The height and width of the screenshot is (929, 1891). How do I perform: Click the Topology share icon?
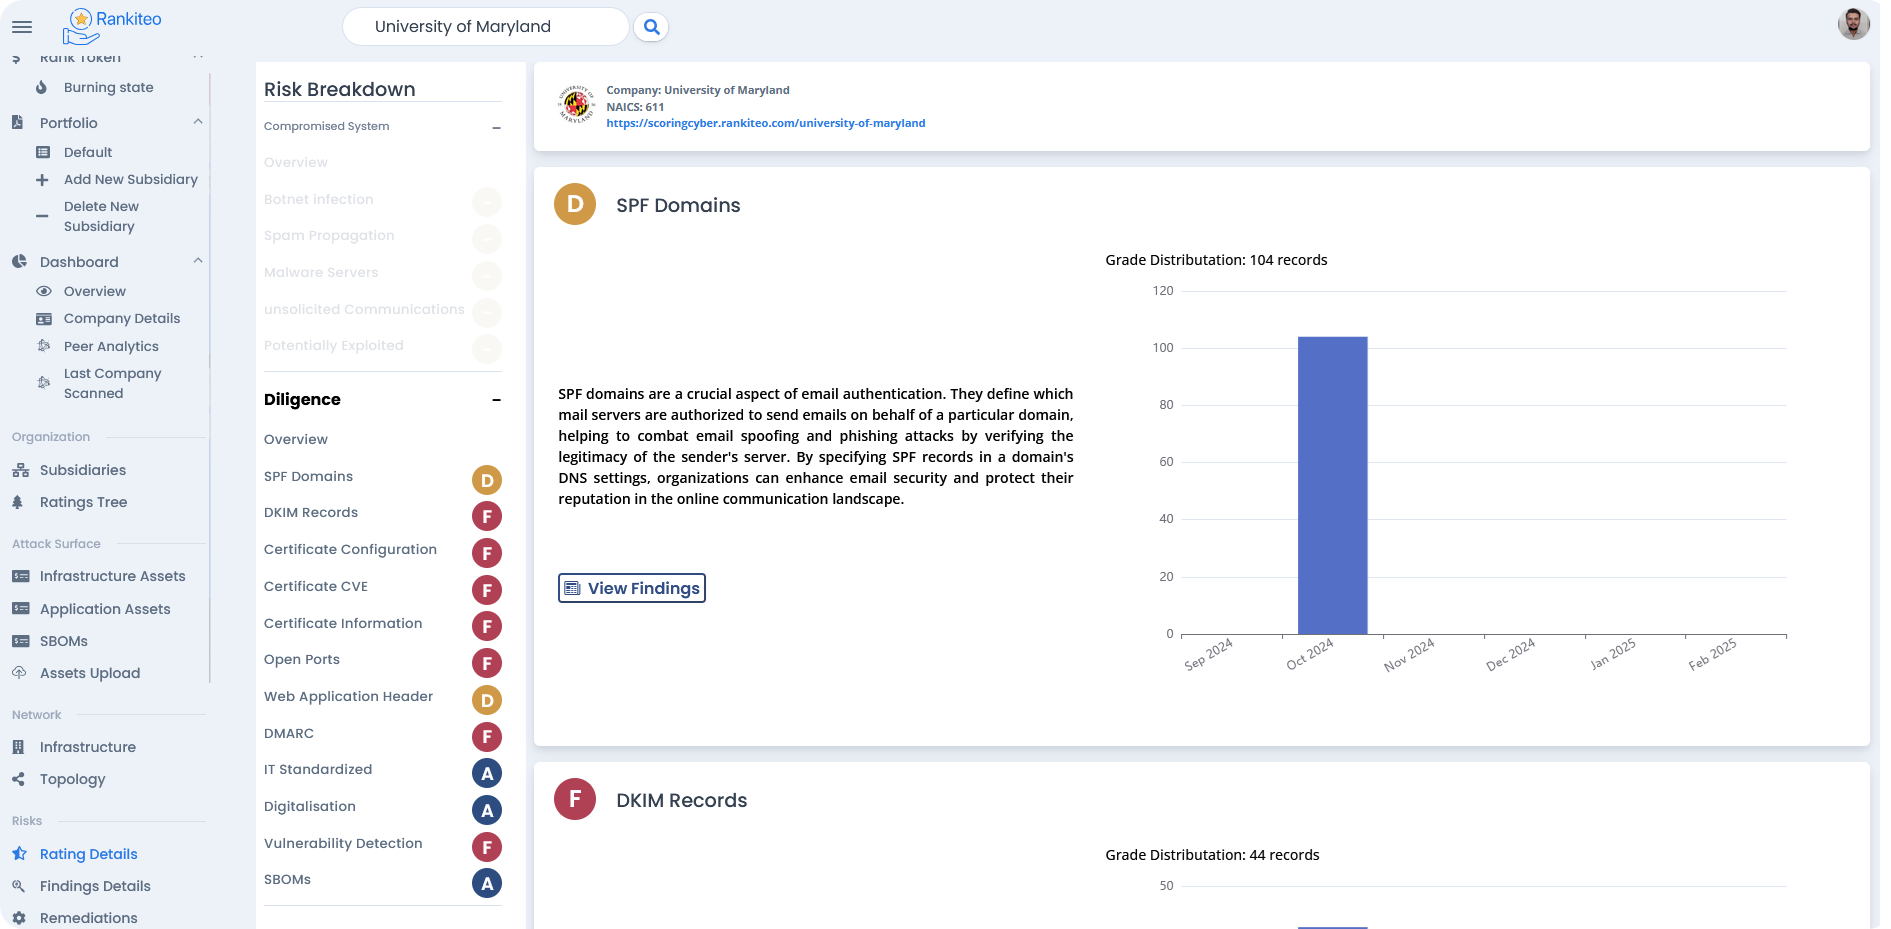[18, 779]
